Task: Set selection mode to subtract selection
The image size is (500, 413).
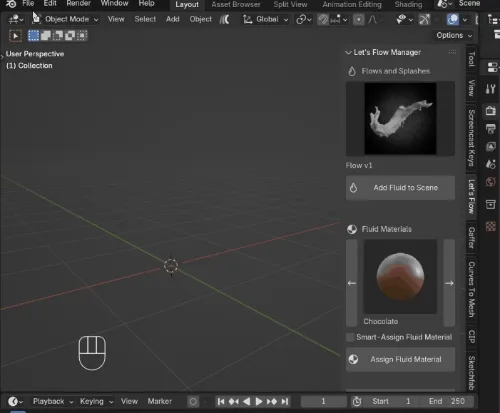Action: click(x=58, y=35)
